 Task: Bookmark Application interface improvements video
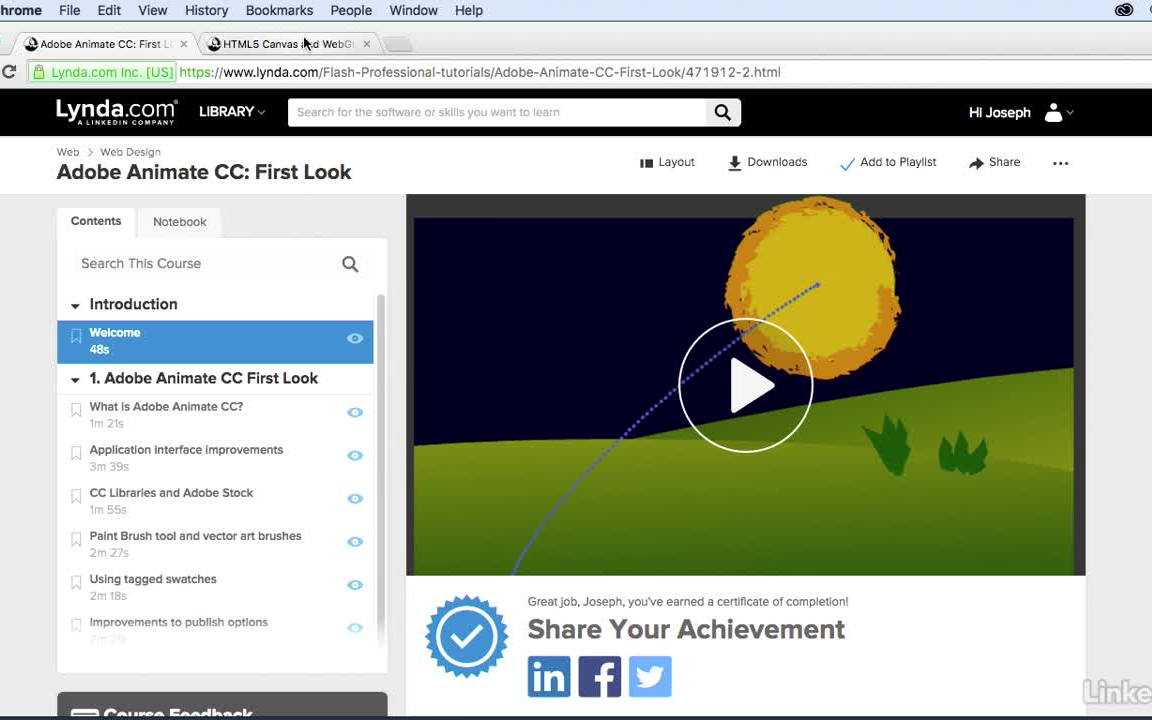tap(76, 453)
